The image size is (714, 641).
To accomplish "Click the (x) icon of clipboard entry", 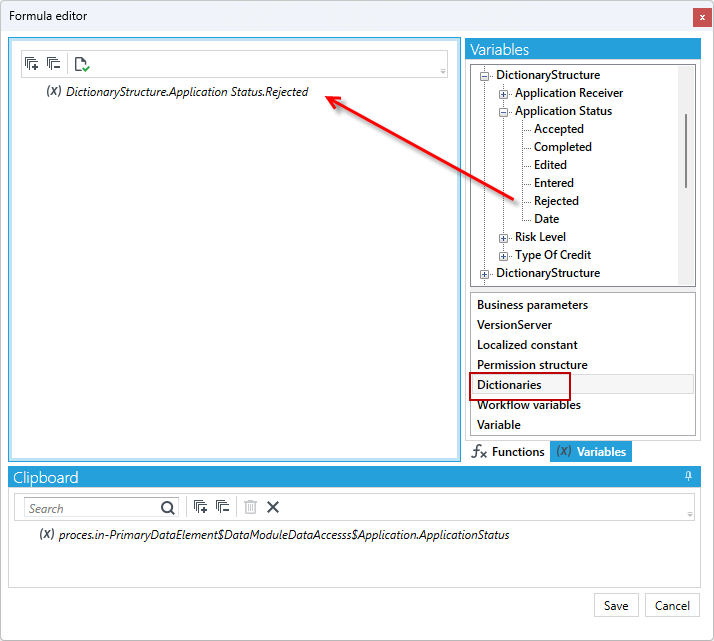I will [47, 534].
